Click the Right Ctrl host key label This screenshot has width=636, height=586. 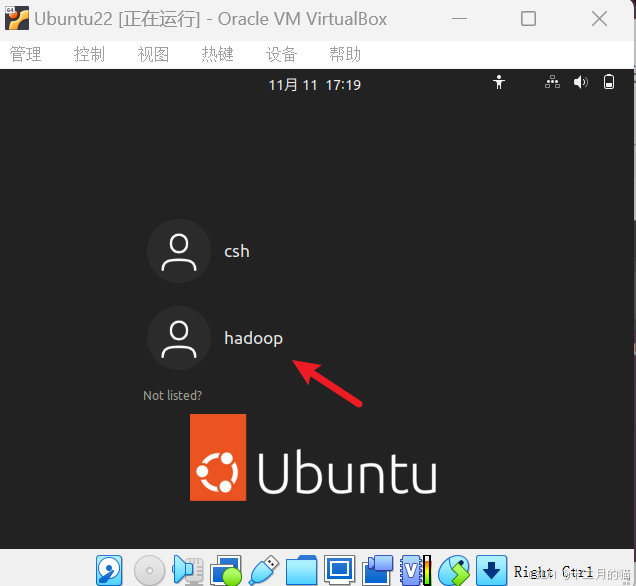click(x=553, y=572)
